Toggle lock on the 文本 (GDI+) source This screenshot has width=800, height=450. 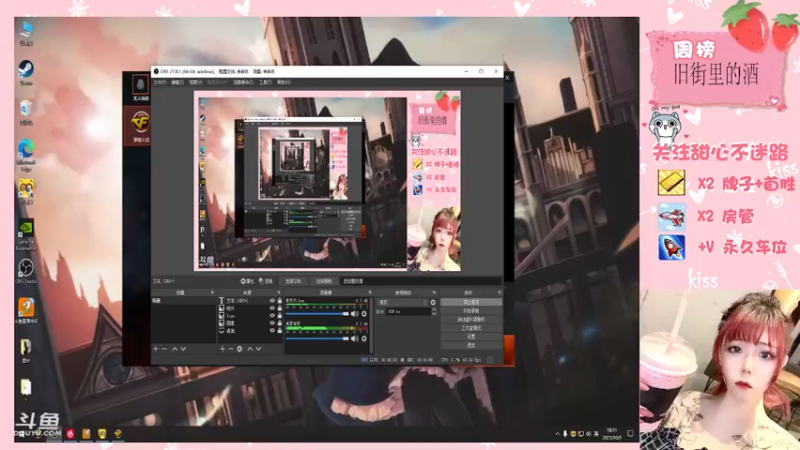pyautogui.click(x=280, y=301)
